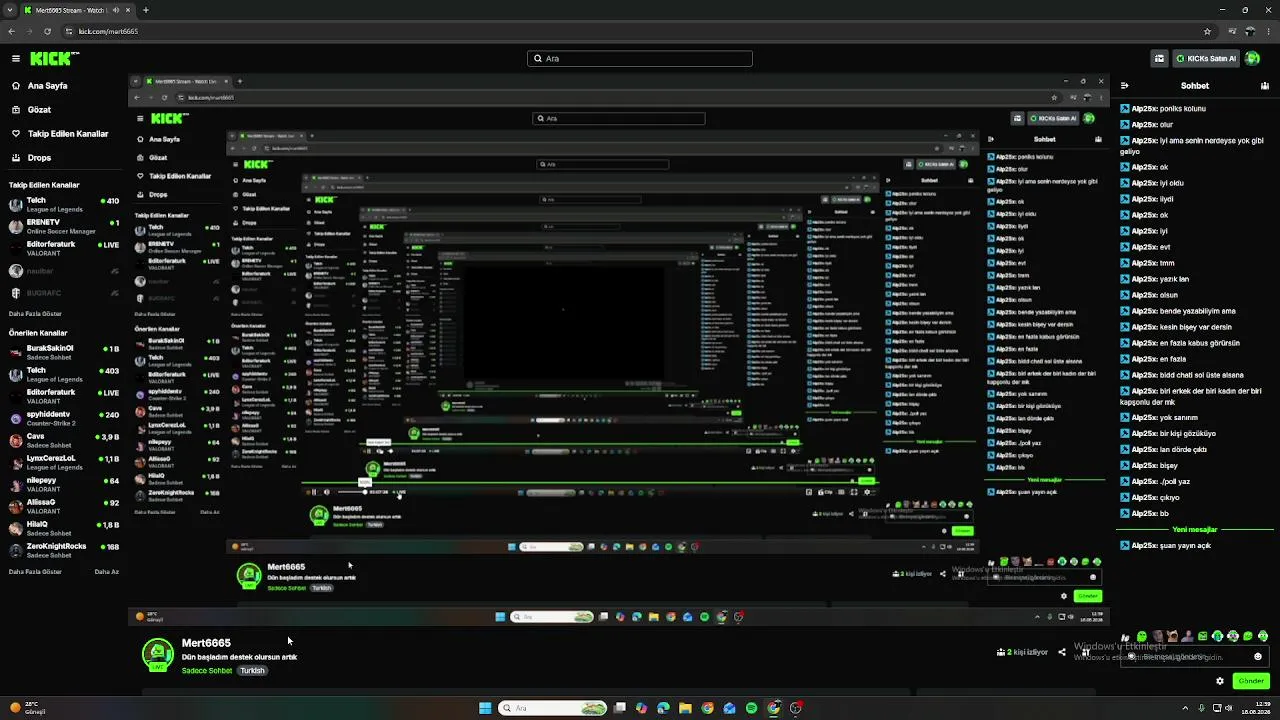Collapse recommended channels with Daha Az
1280x720 pixels.
coord(107,572)
